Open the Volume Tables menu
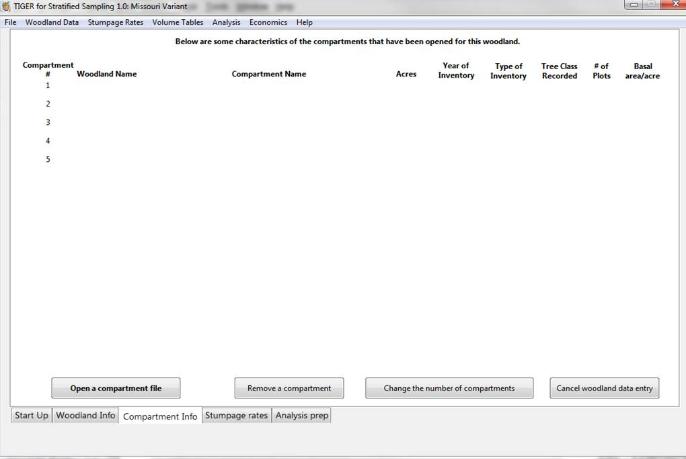Viewport: 686px width, 459px height. pos(178,22)
